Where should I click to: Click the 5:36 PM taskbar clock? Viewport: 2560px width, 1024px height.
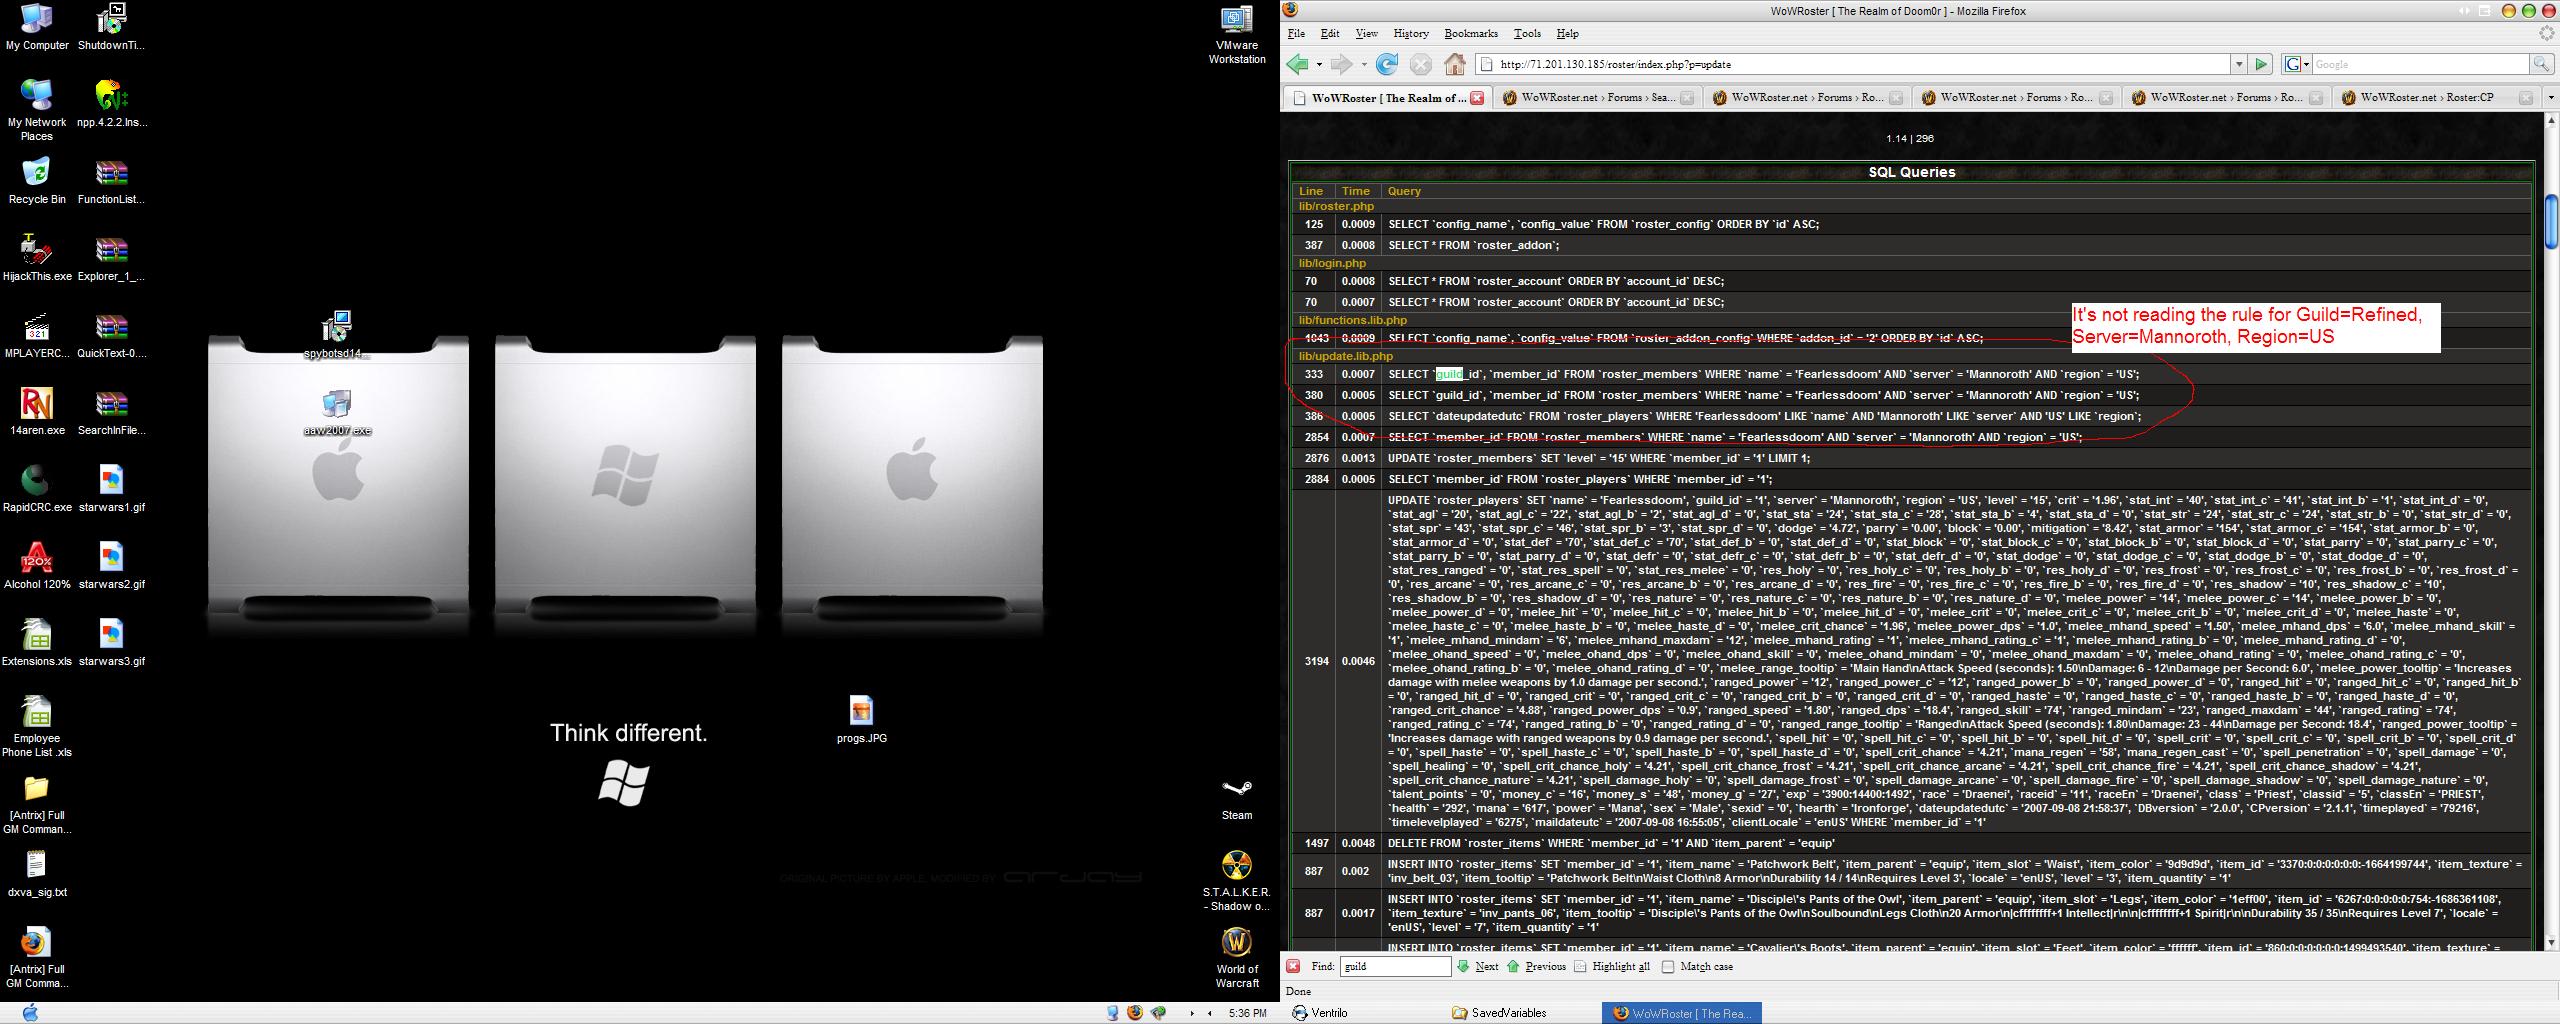tap(1247, 1013)
